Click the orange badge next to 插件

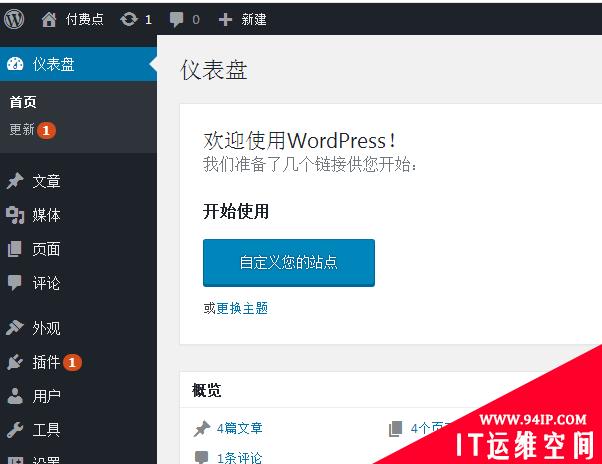(x=72, y=363)
